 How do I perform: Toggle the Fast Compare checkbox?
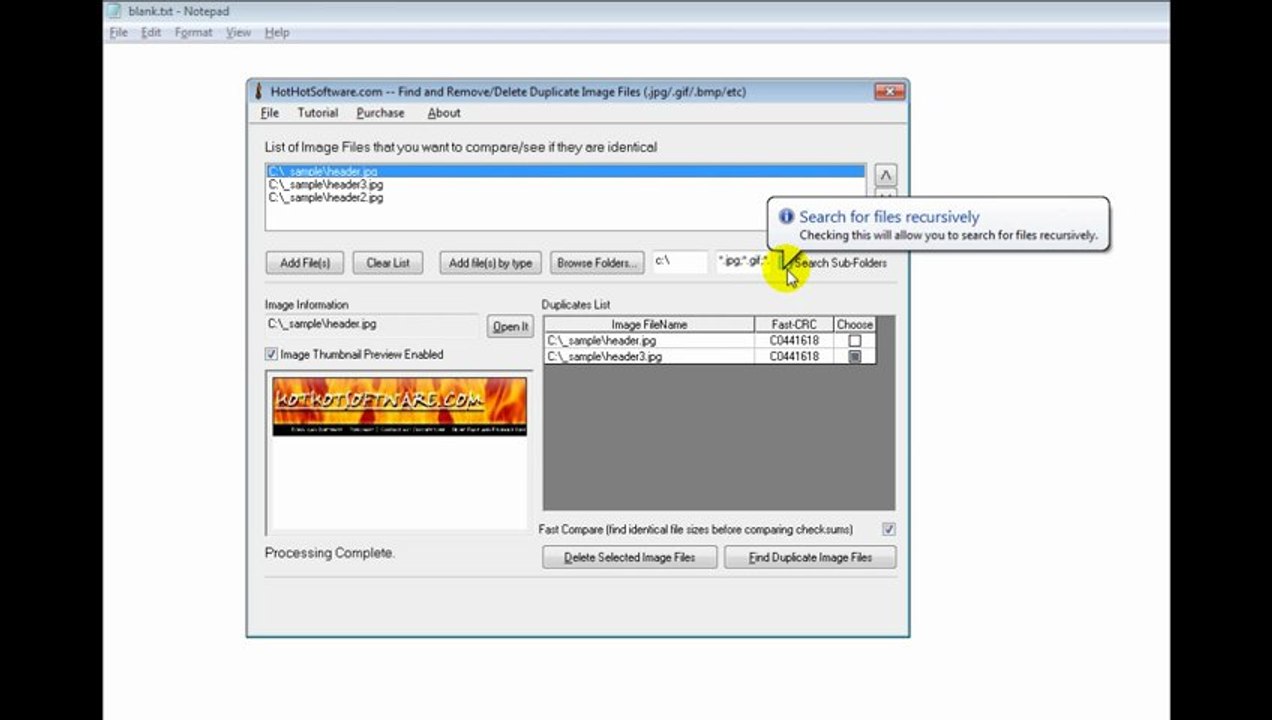[889, 529]
